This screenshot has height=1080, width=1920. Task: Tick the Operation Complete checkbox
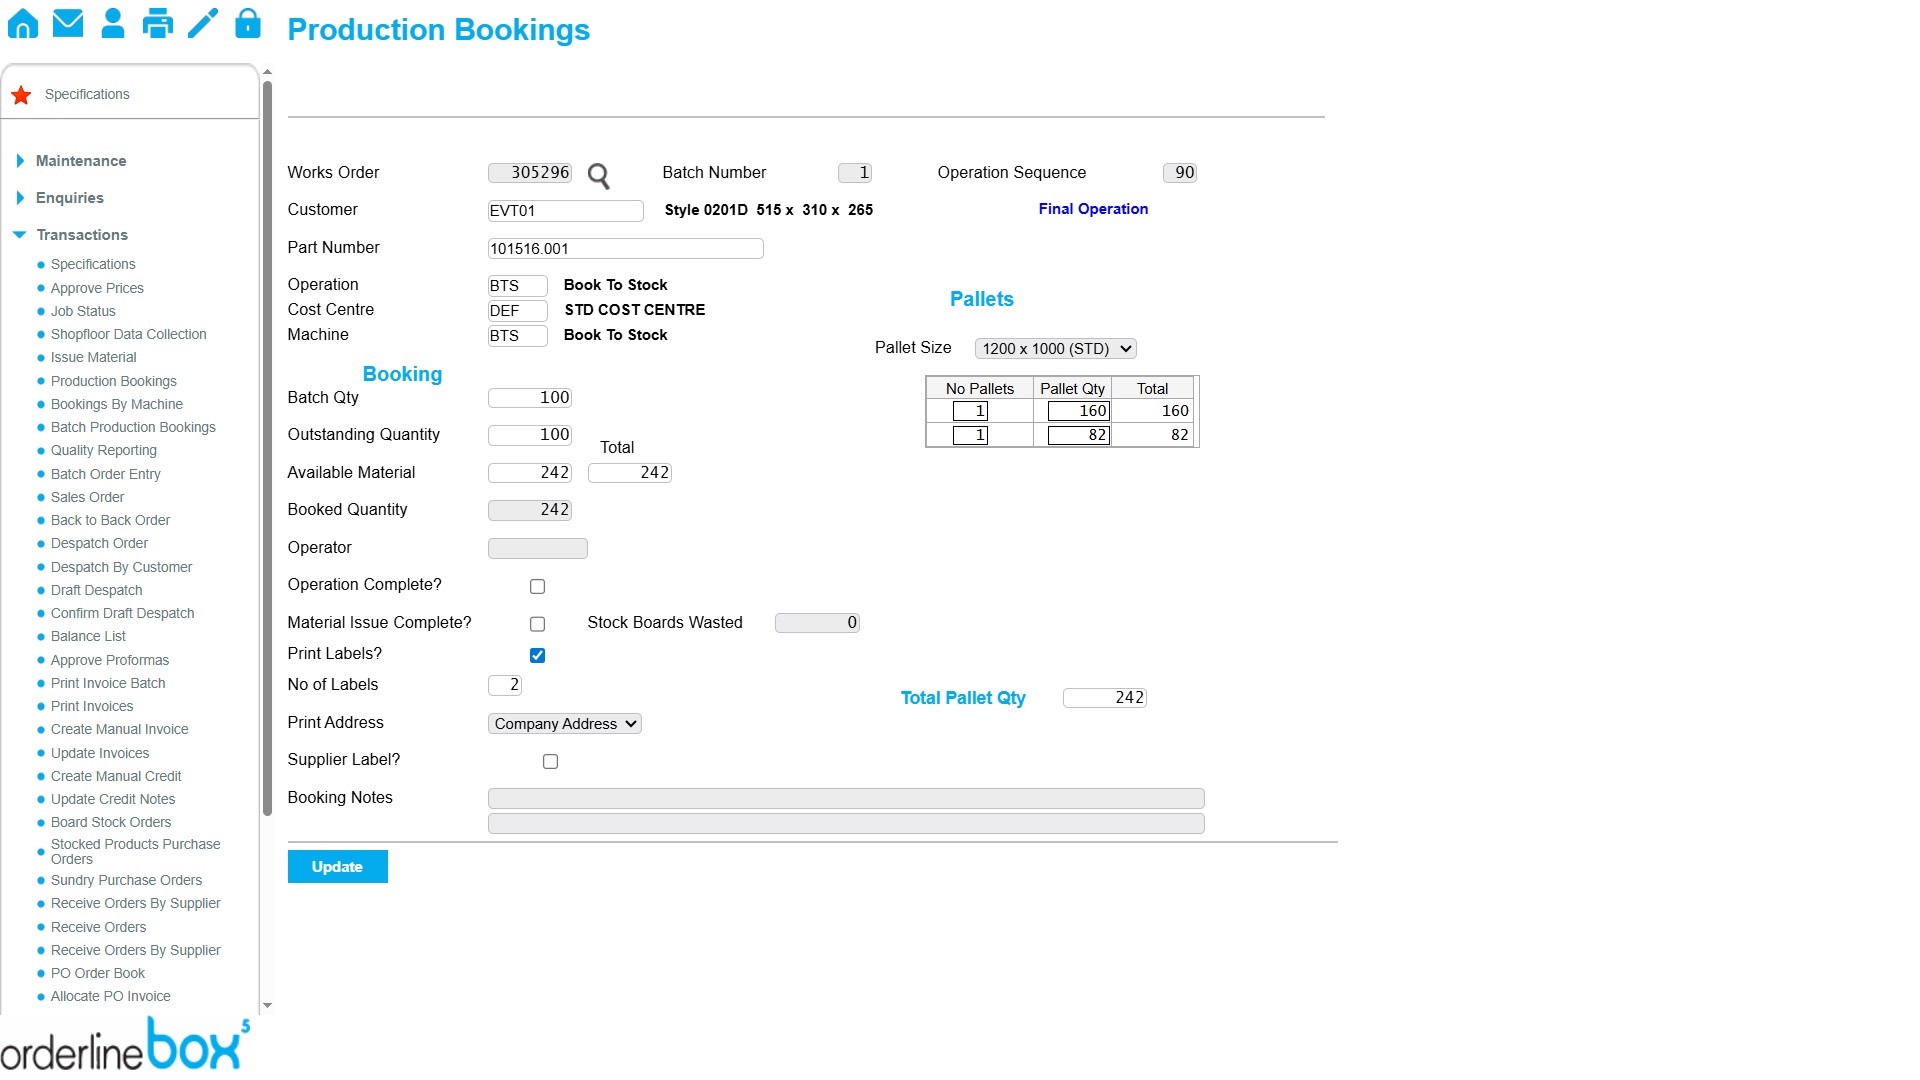537,586
